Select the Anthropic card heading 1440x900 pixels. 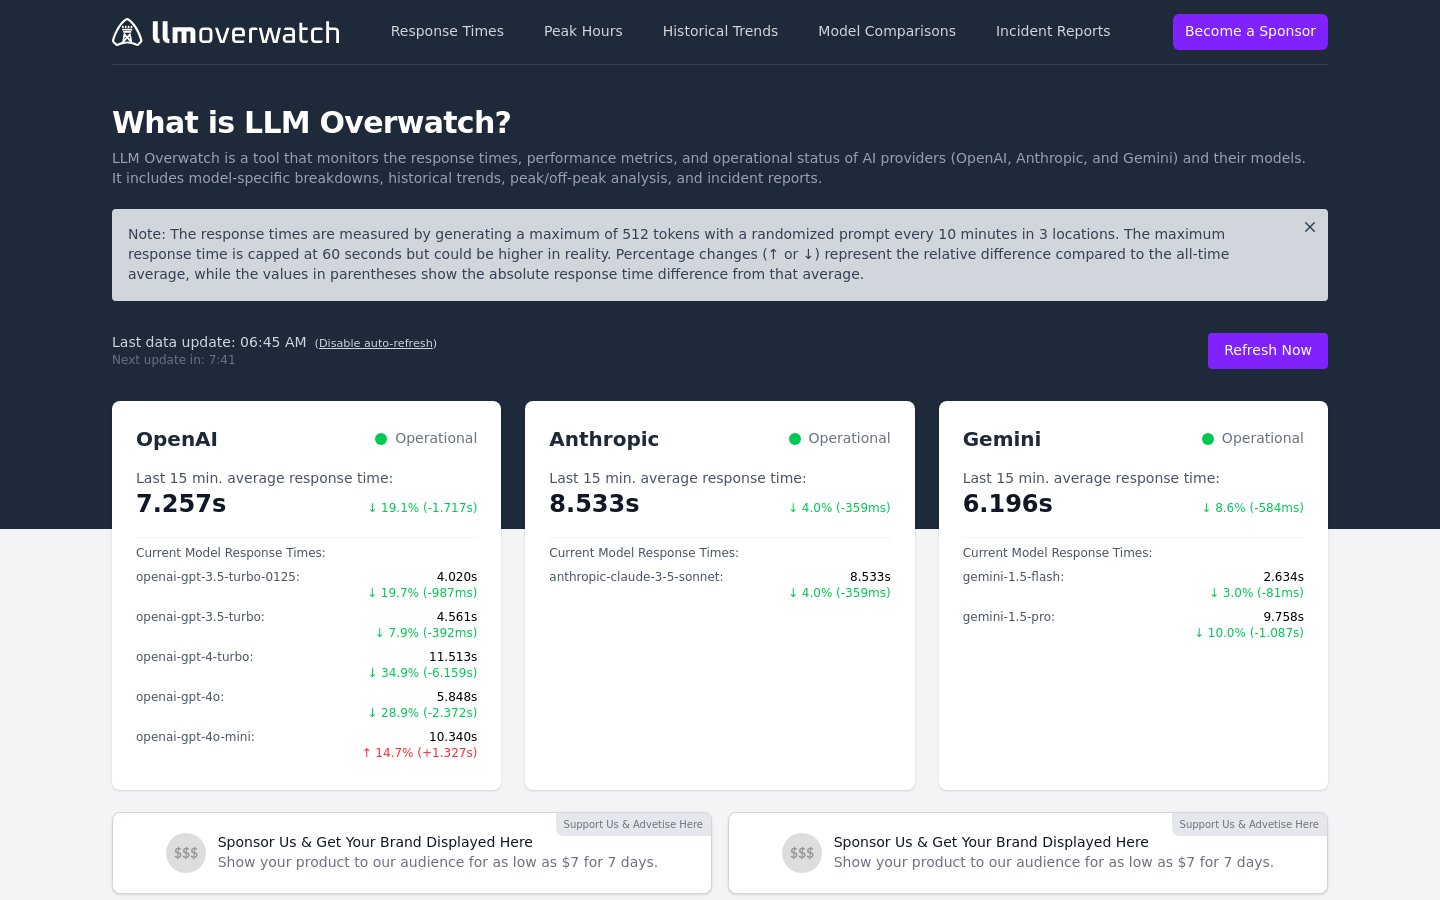[604, 439]
